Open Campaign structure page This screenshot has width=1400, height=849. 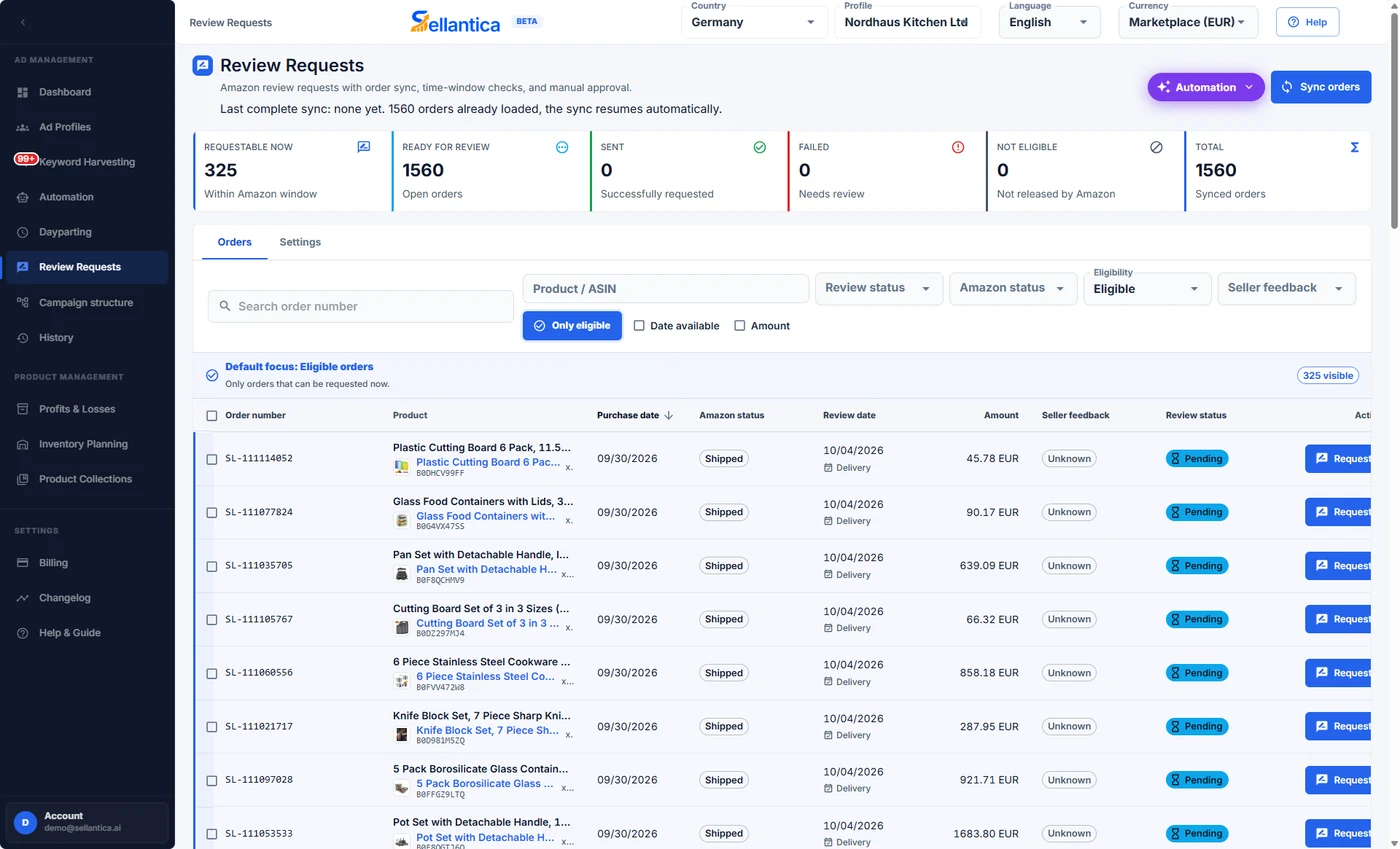[84, 302]
